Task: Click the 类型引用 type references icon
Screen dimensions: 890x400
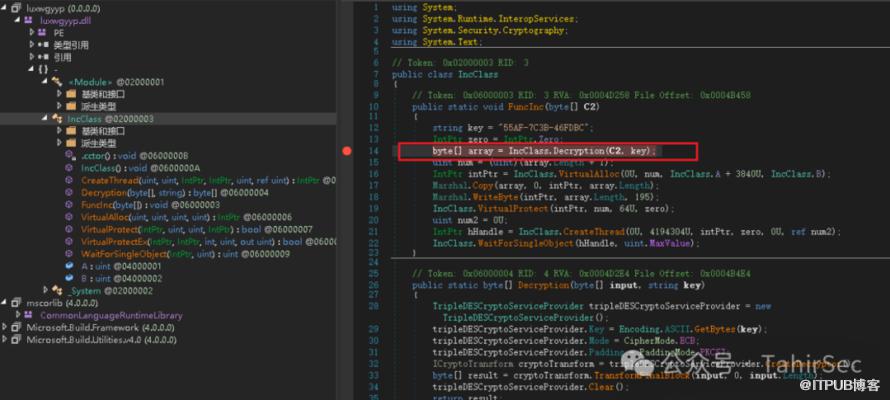Action: pos(43,45)
